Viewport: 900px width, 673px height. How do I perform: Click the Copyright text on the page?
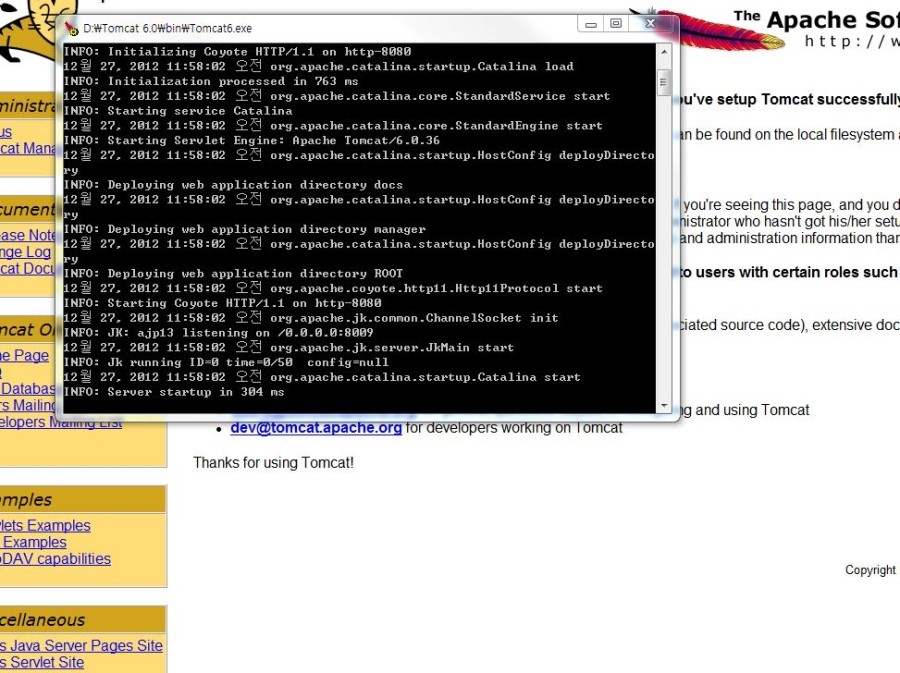click(870, 570)
